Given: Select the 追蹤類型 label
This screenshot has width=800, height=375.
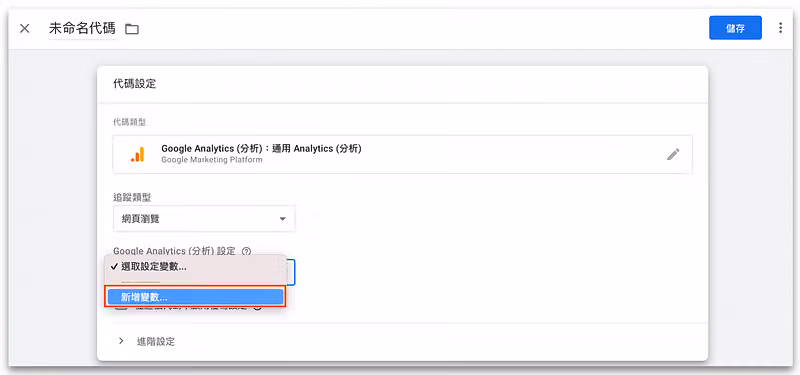Looking at the screenshot, I should tap(132, 197).
